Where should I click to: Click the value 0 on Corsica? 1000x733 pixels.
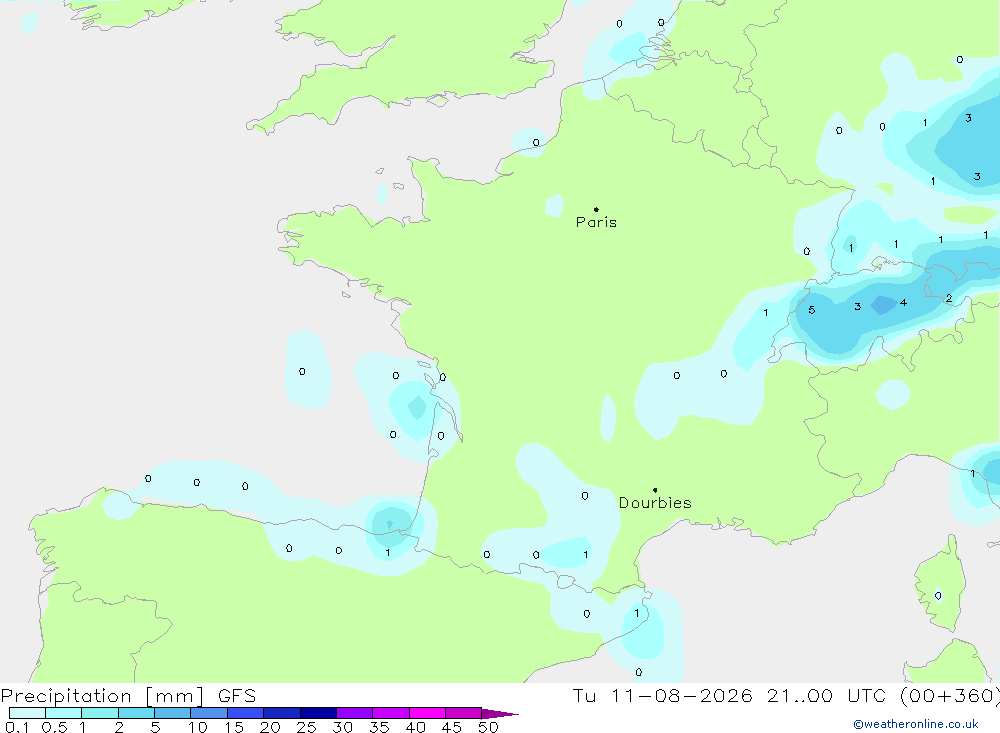[938, 596]
